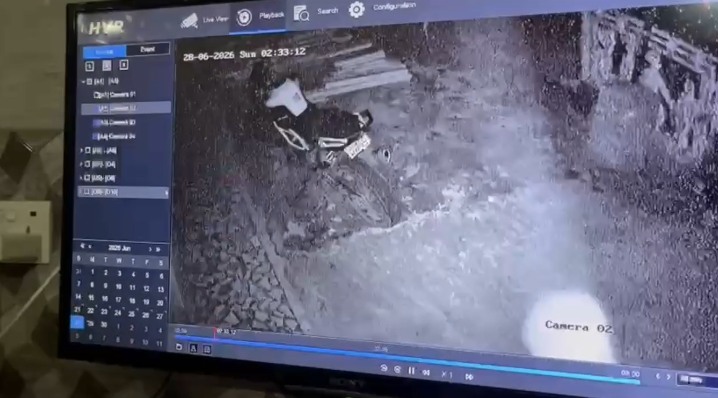This screenshot has height=398, width=718.
Task: Select June 24 in the calendar
Action: click(x=118, y=313)
